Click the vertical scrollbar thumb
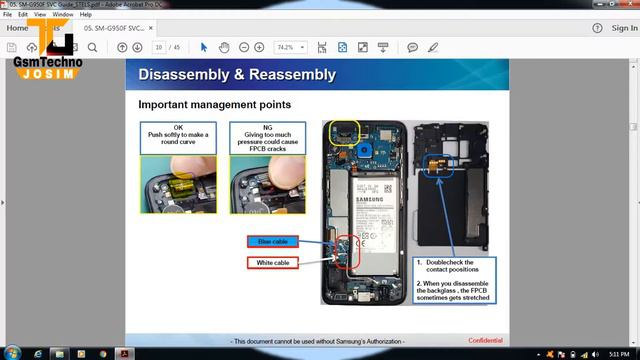The image size is (640, 360). [633, 127]
